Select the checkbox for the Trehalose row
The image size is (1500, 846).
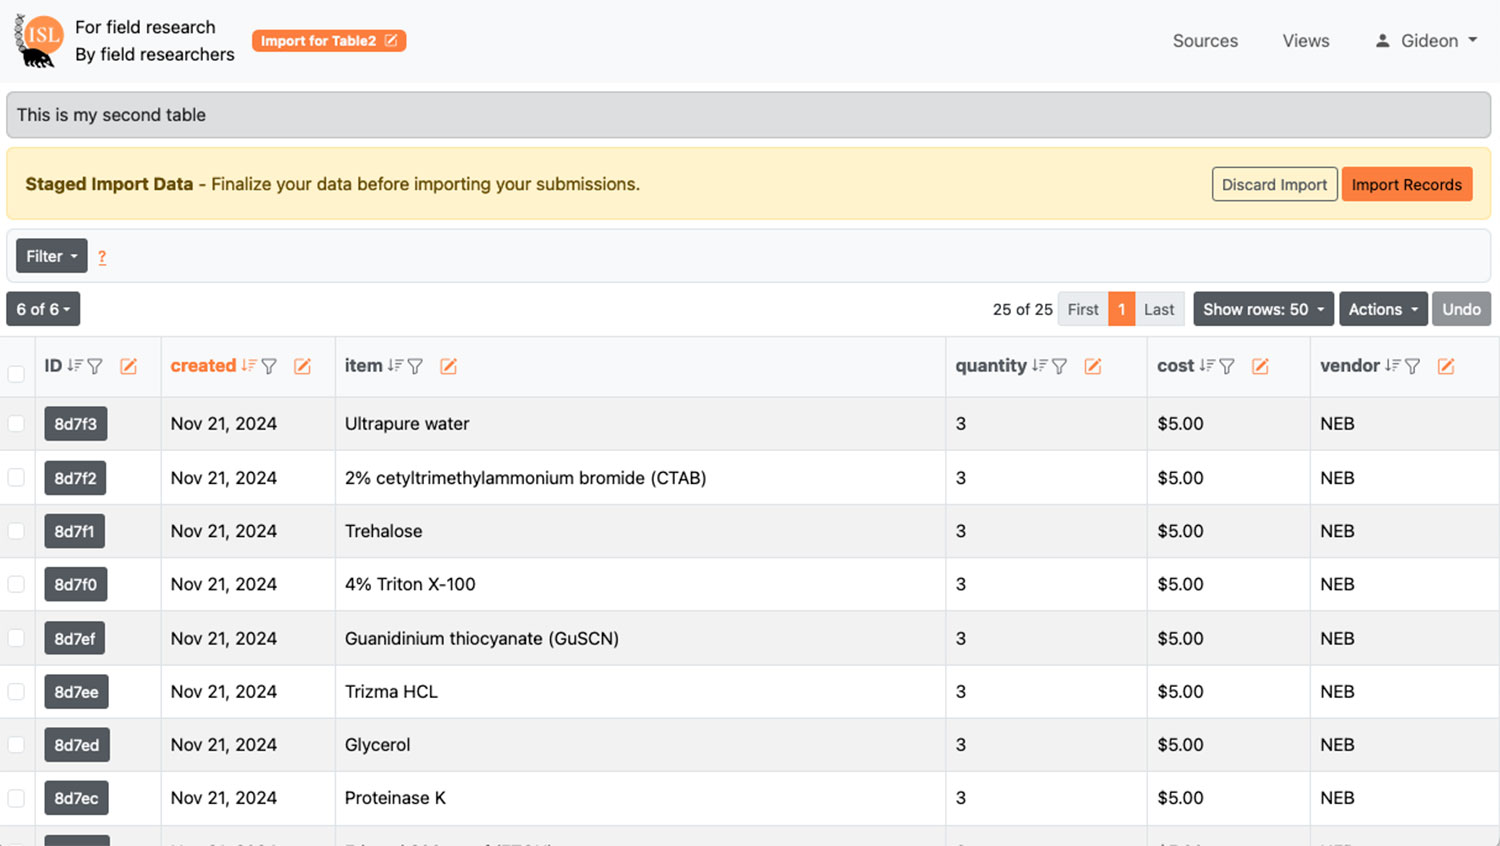coord(16,531)
